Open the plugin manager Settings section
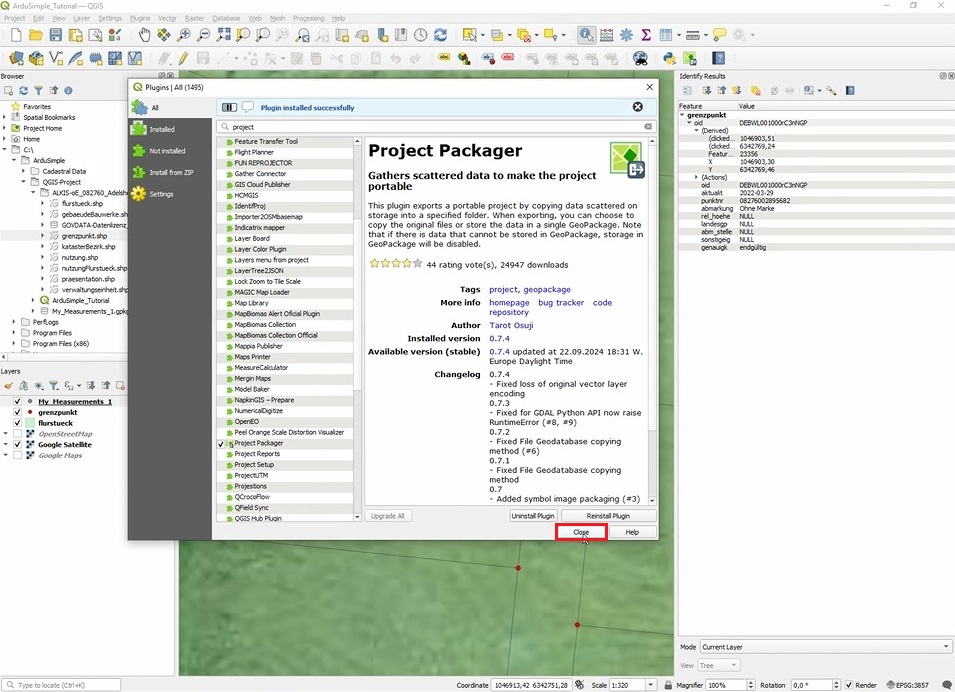 (160, 194)
